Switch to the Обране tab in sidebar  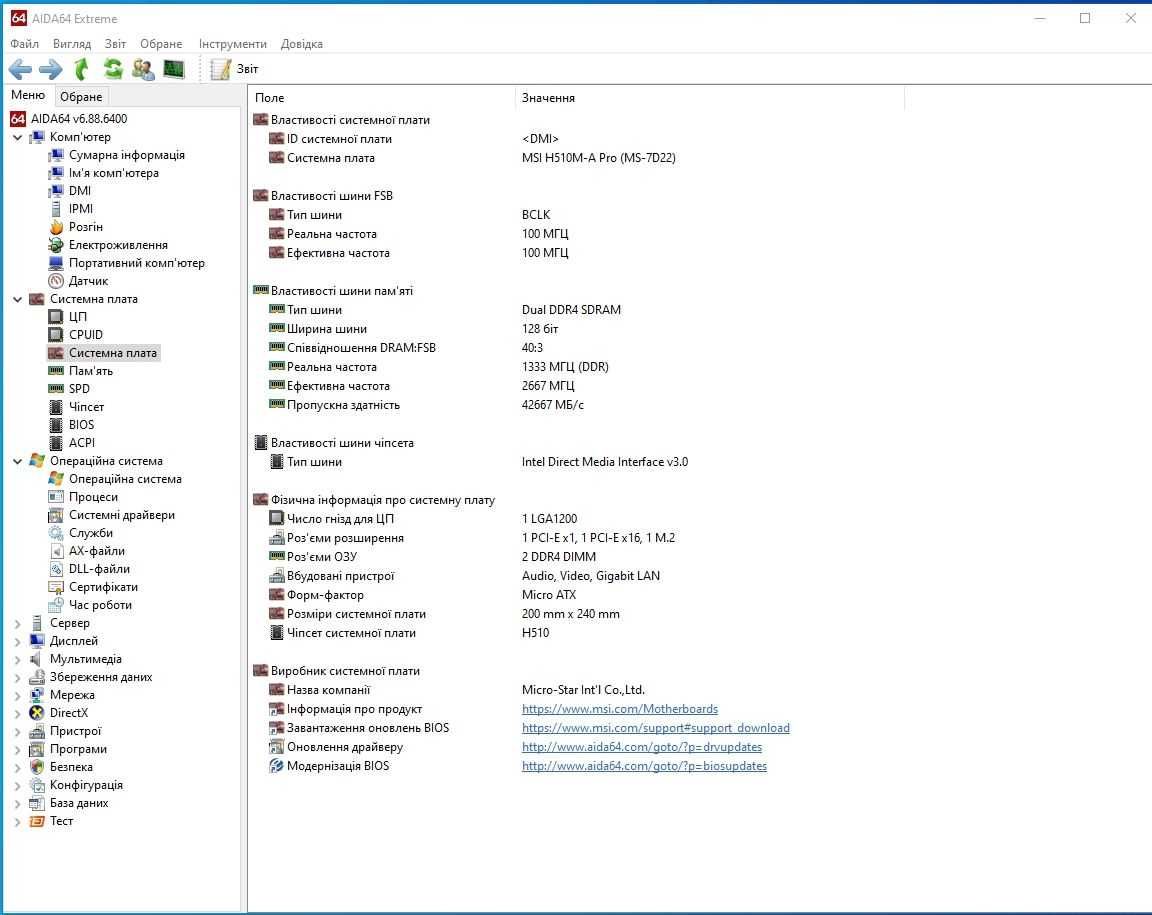pyautogui.click(x=81, y=96)
